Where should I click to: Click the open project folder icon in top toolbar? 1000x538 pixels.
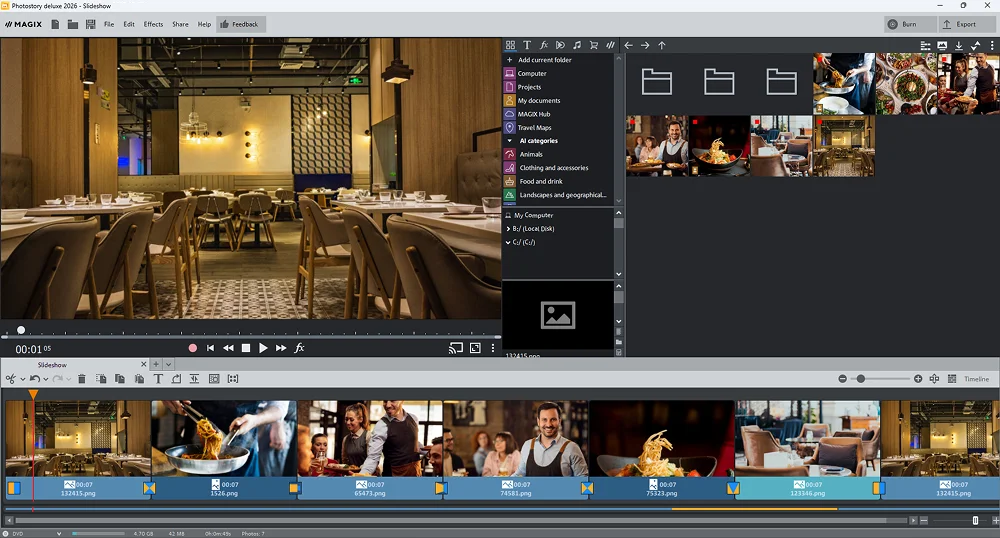(73, 24)
